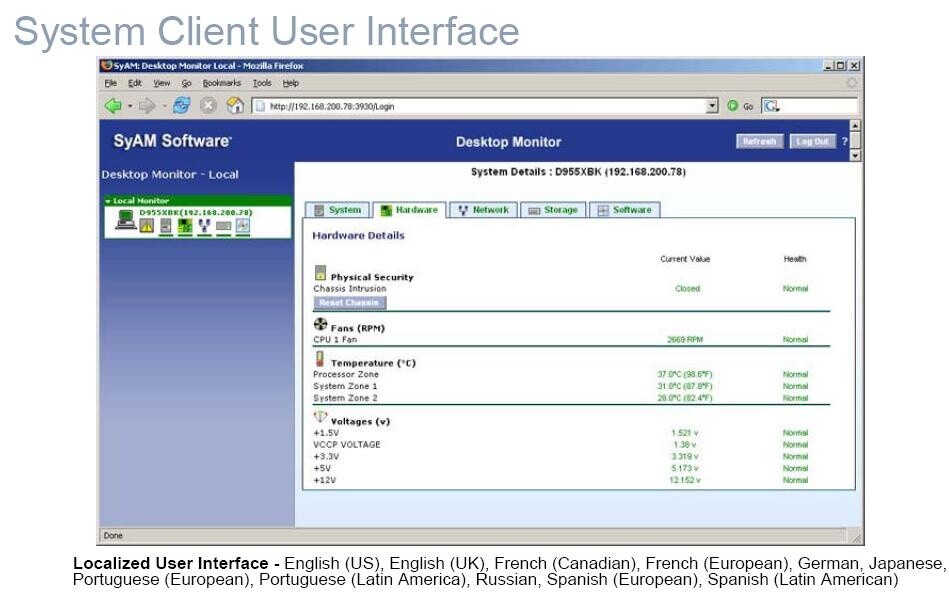
Task: Click the +1.5V label
Action: (x=326, y=433)
